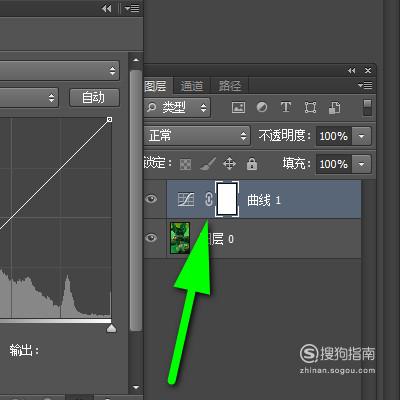The image size is (400, 400).
Task: Click the 自动 auto button
Action: (94, 97)
